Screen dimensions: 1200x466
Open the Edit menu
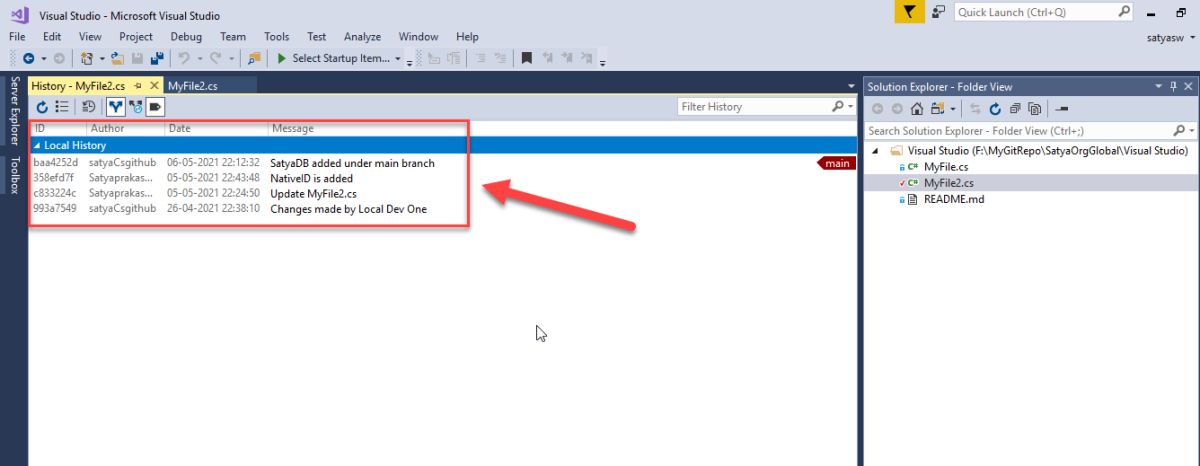52,37
